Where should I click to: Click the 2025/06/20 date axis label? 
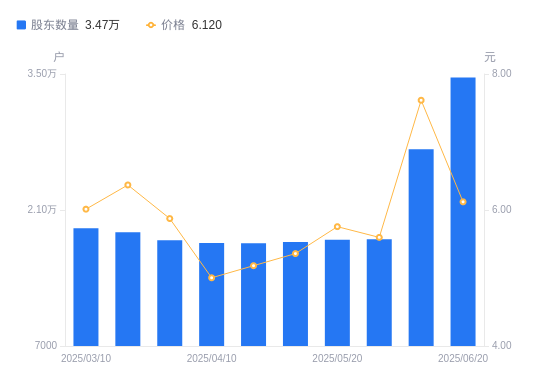coord(463,358)
